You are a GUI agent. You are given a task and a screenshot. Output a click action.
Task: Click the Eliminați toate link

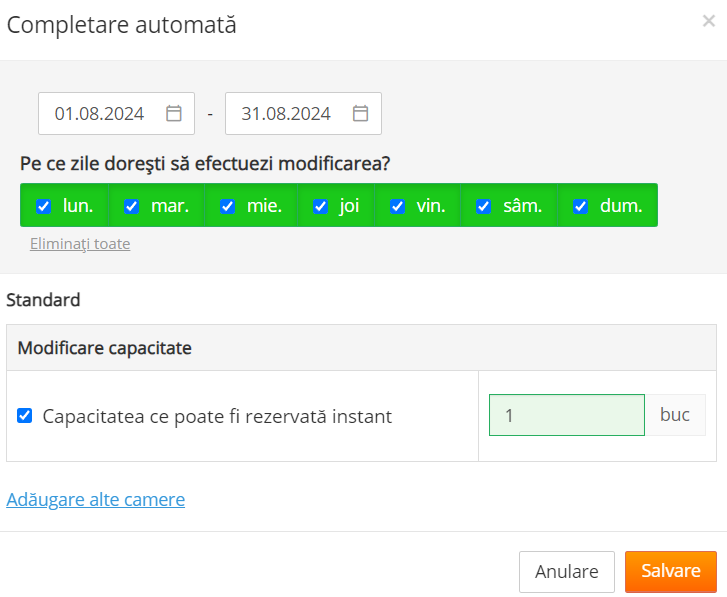(x=80, y=244)
